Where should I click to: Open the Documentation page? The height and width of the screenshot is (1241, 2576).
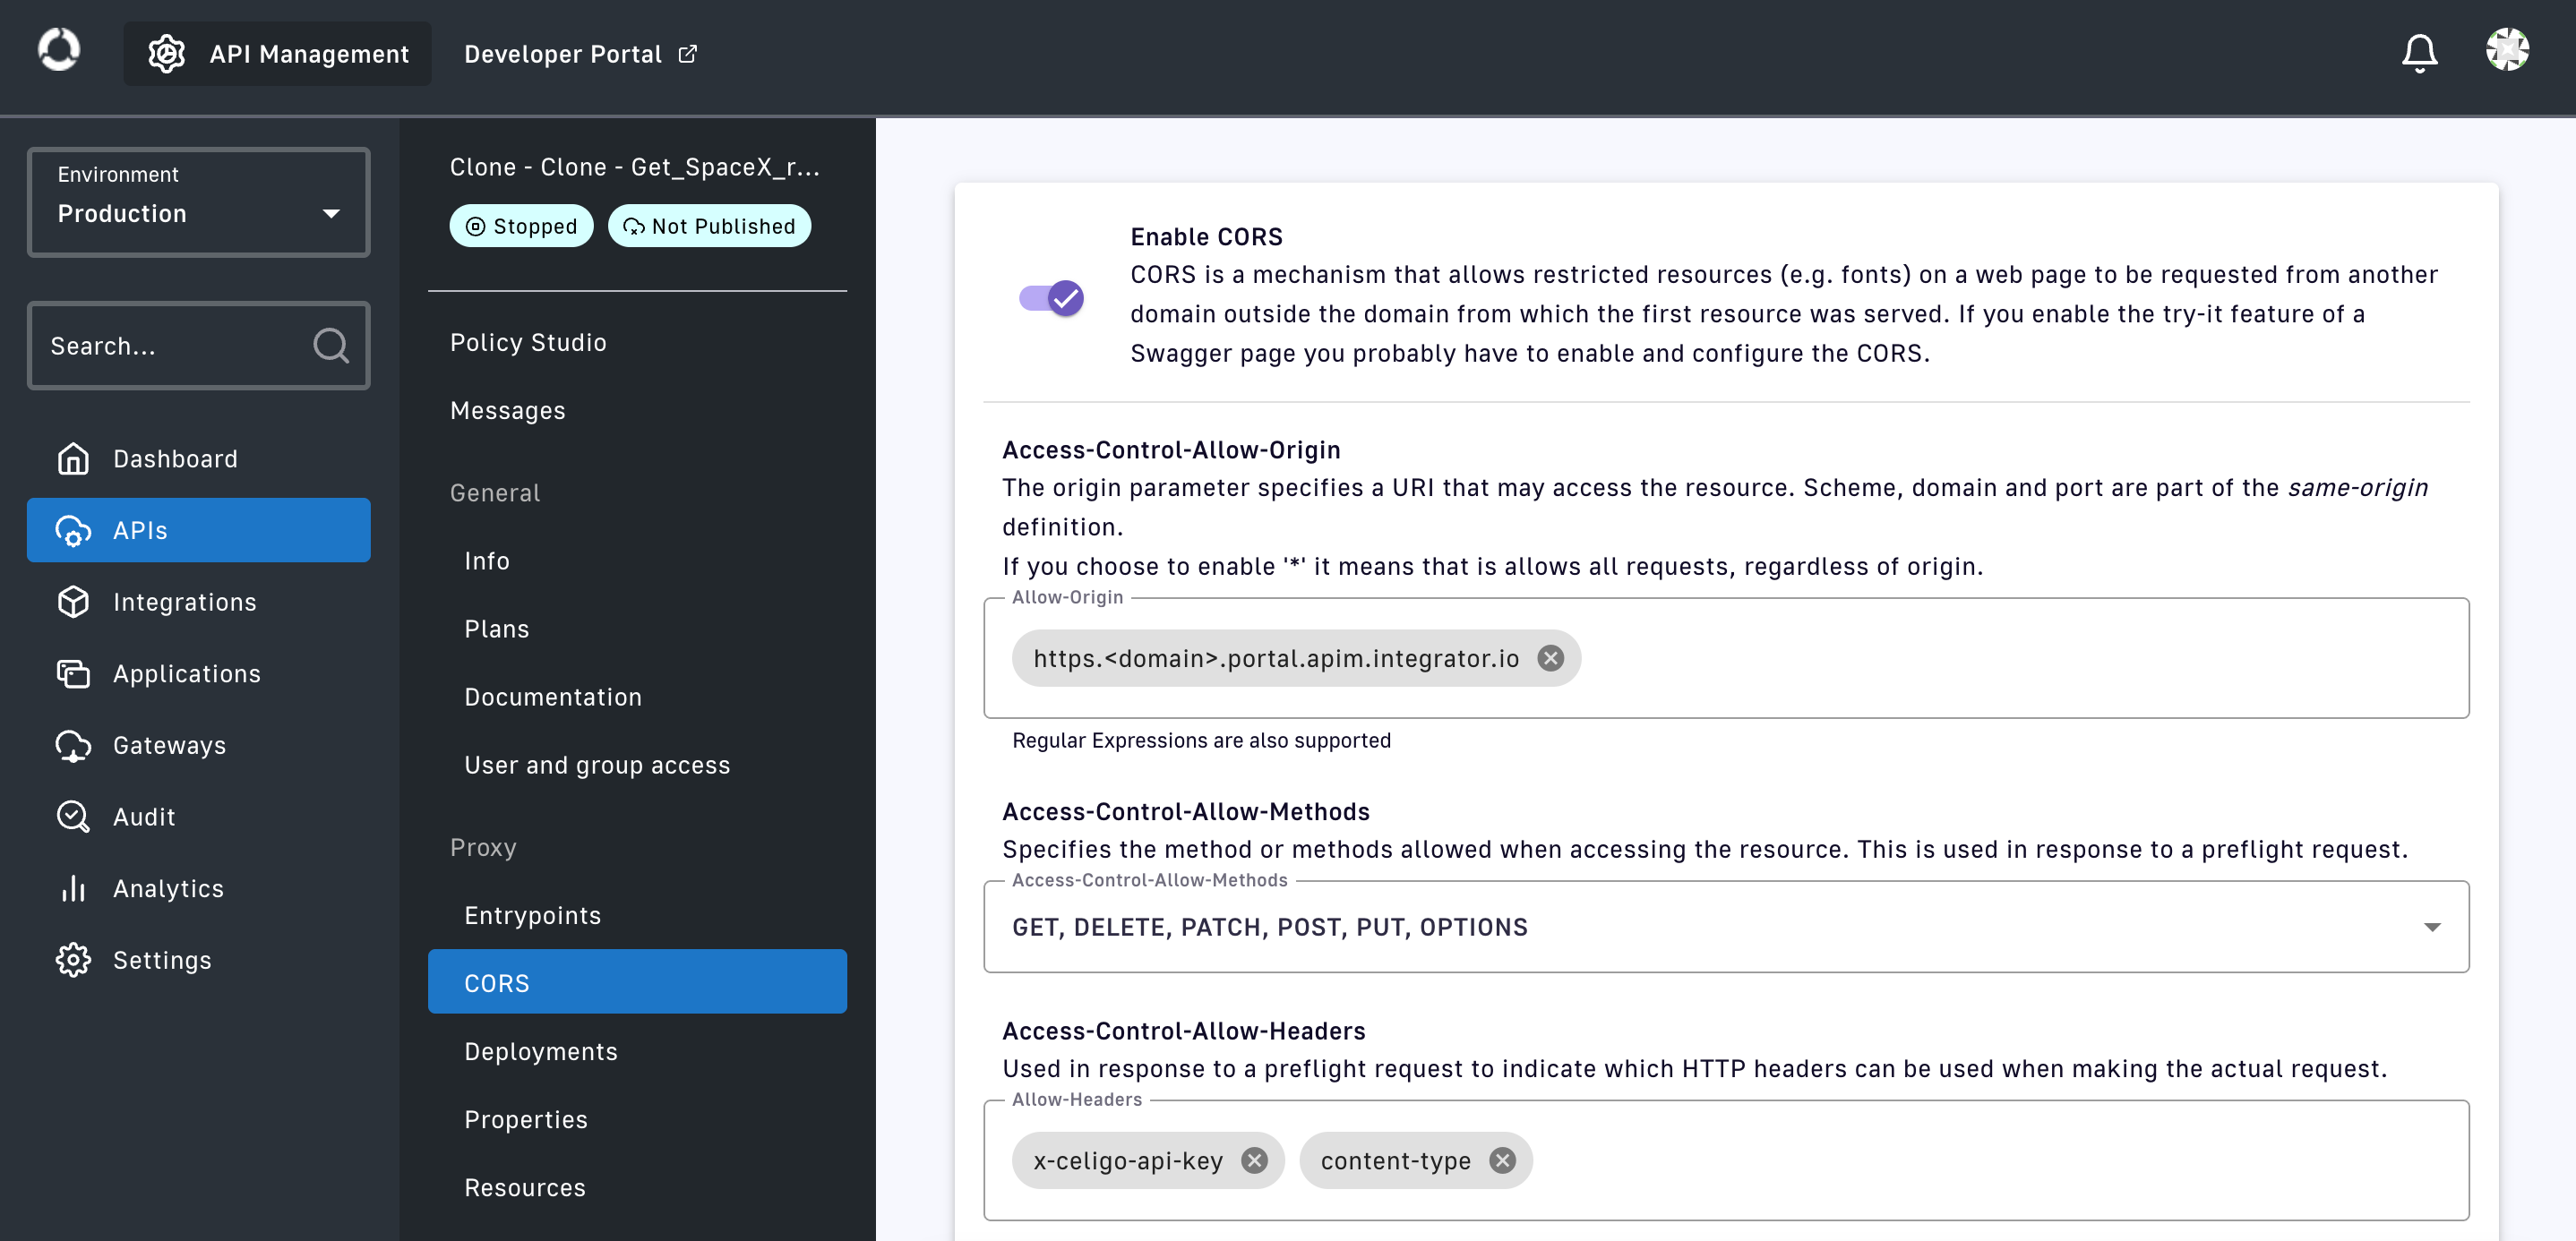click(x=637, y=697)
